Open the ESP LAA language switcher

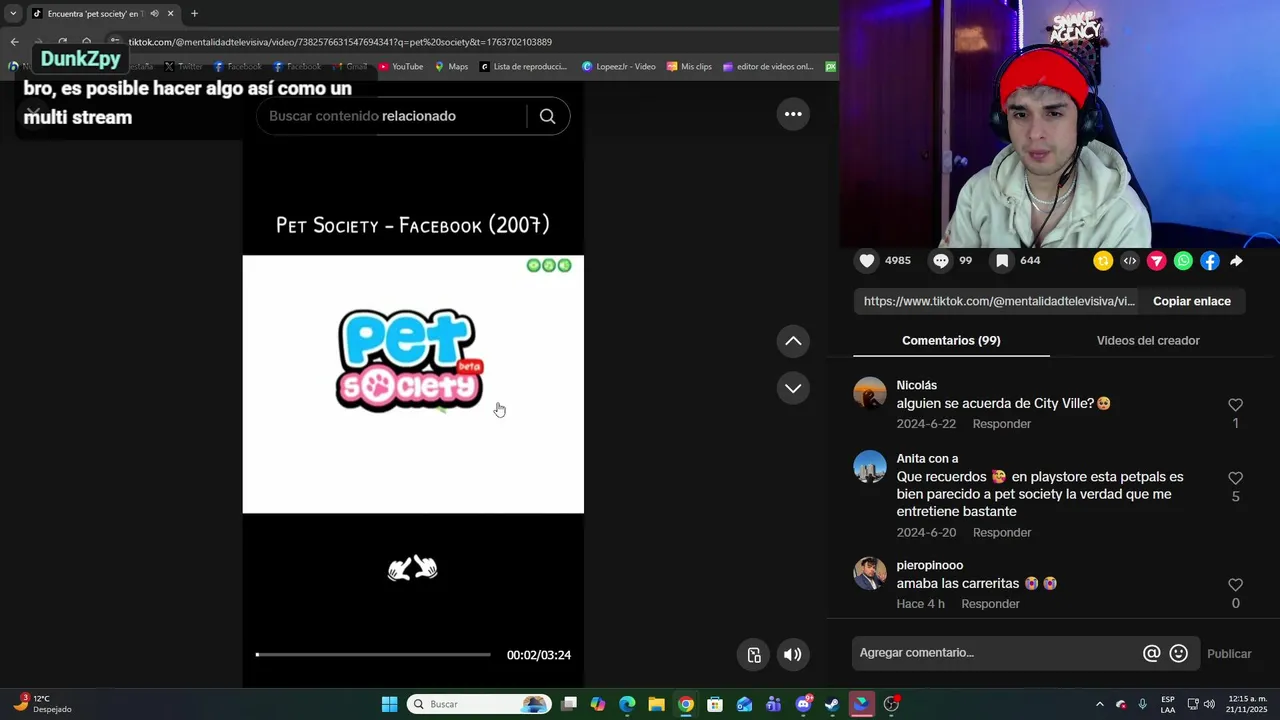(1168, 704)
